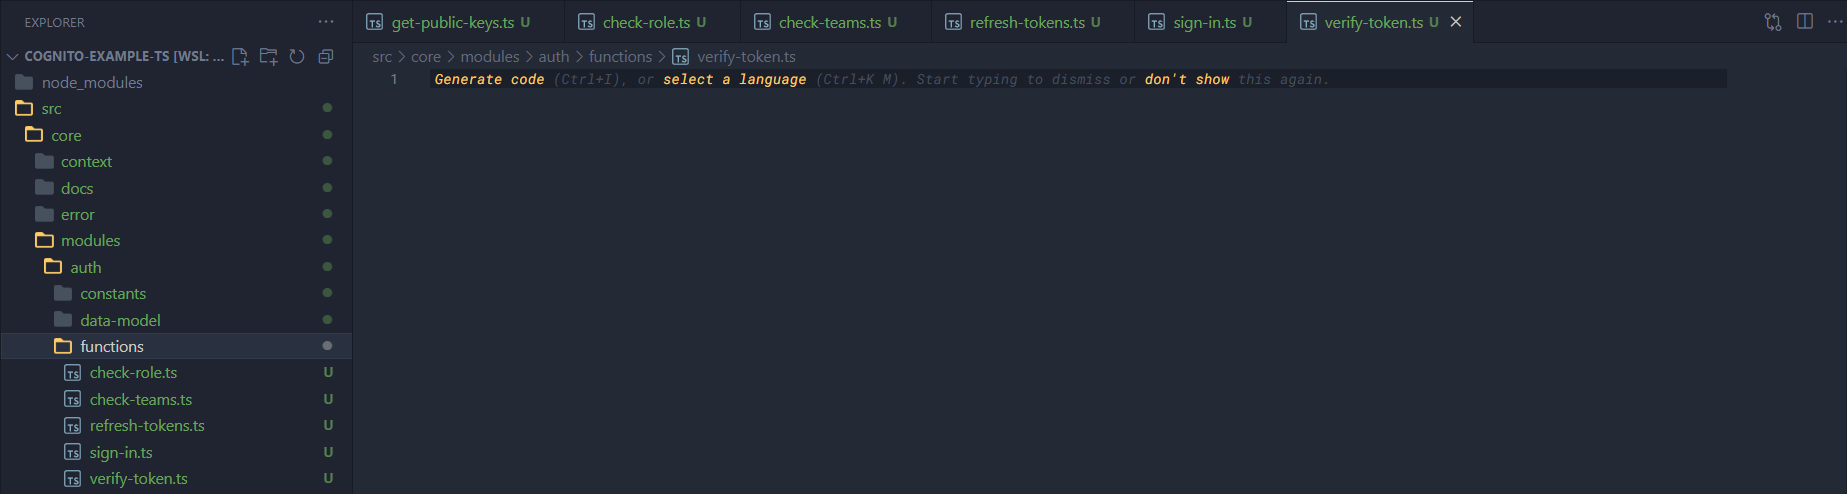Click the select a language link
Viewport: 1847px width, 494px height.
click(734, 79)
